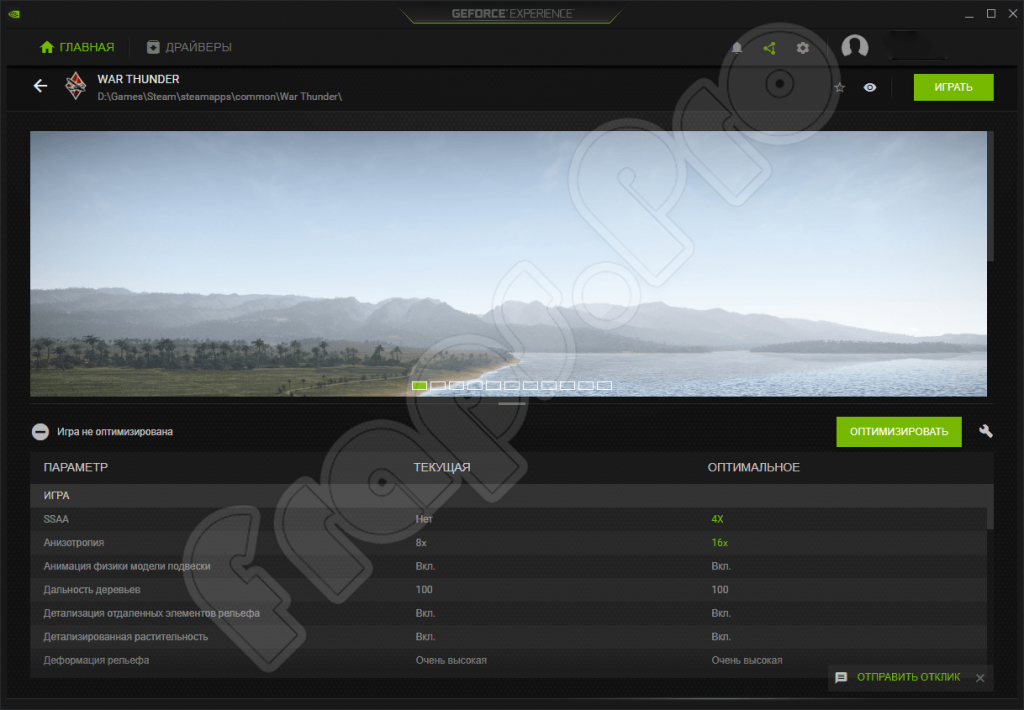Click the collapse handle below the screenshot
The height and width of the screenshot is (710, 1024).
point(511,404)
